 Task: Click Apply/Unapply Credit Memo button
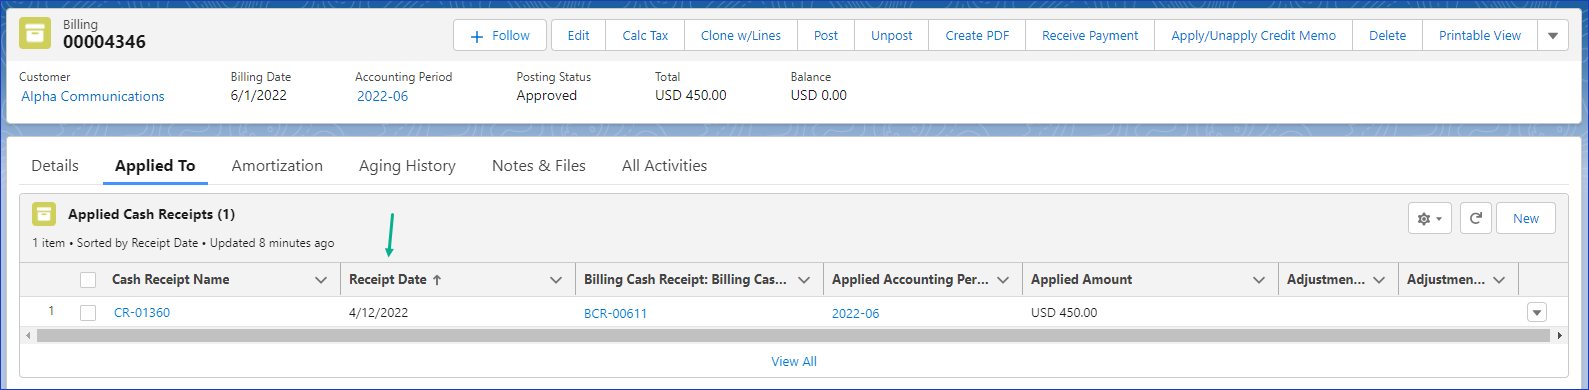click(1254, 35)
